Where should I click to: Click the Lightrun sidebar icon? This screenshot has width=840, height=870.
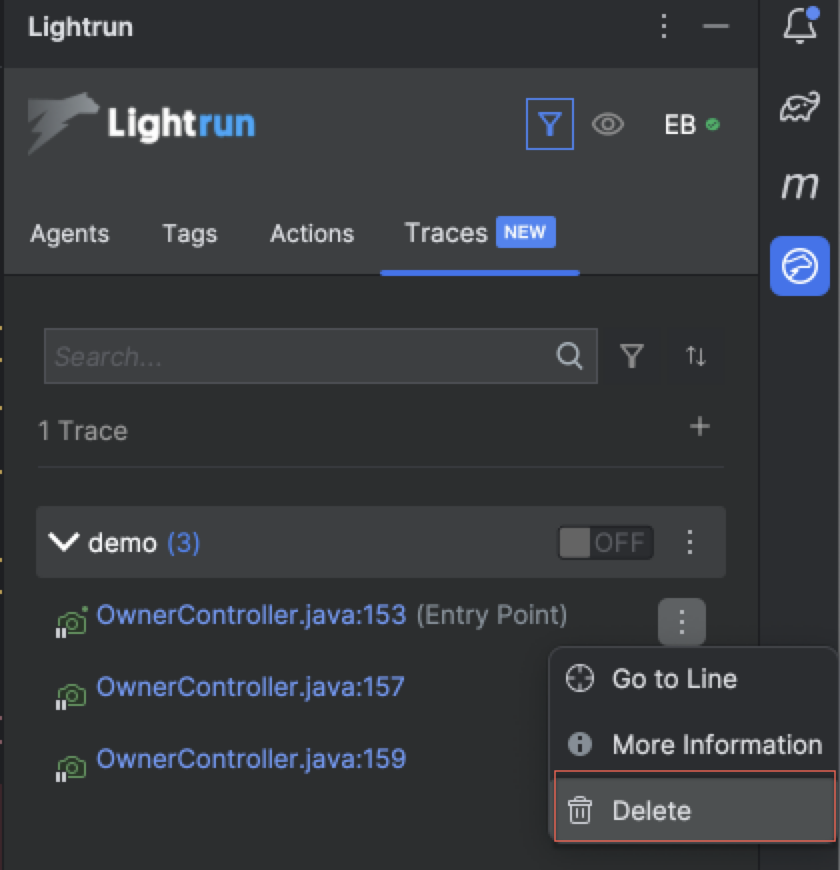[799, 266]
